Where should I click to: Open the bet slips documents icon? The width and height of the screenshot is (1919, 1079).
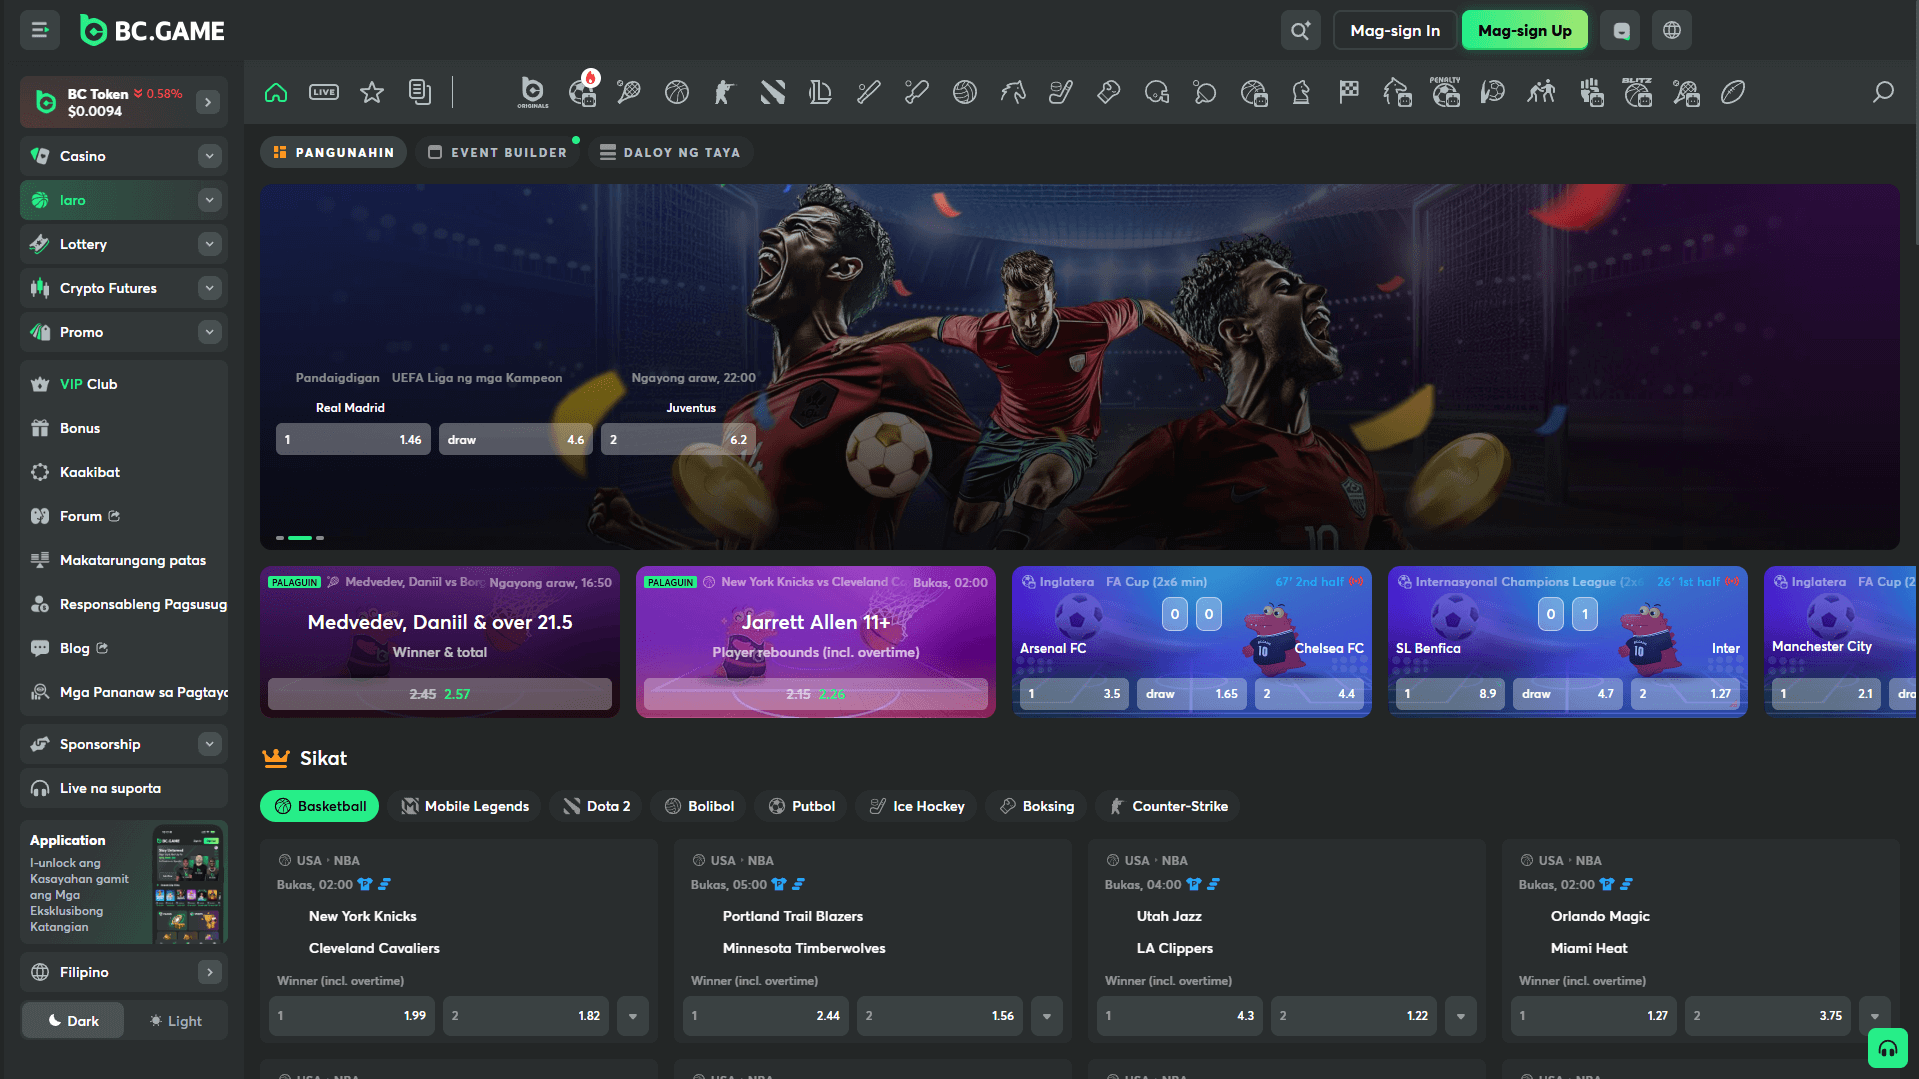pos(420,92)
